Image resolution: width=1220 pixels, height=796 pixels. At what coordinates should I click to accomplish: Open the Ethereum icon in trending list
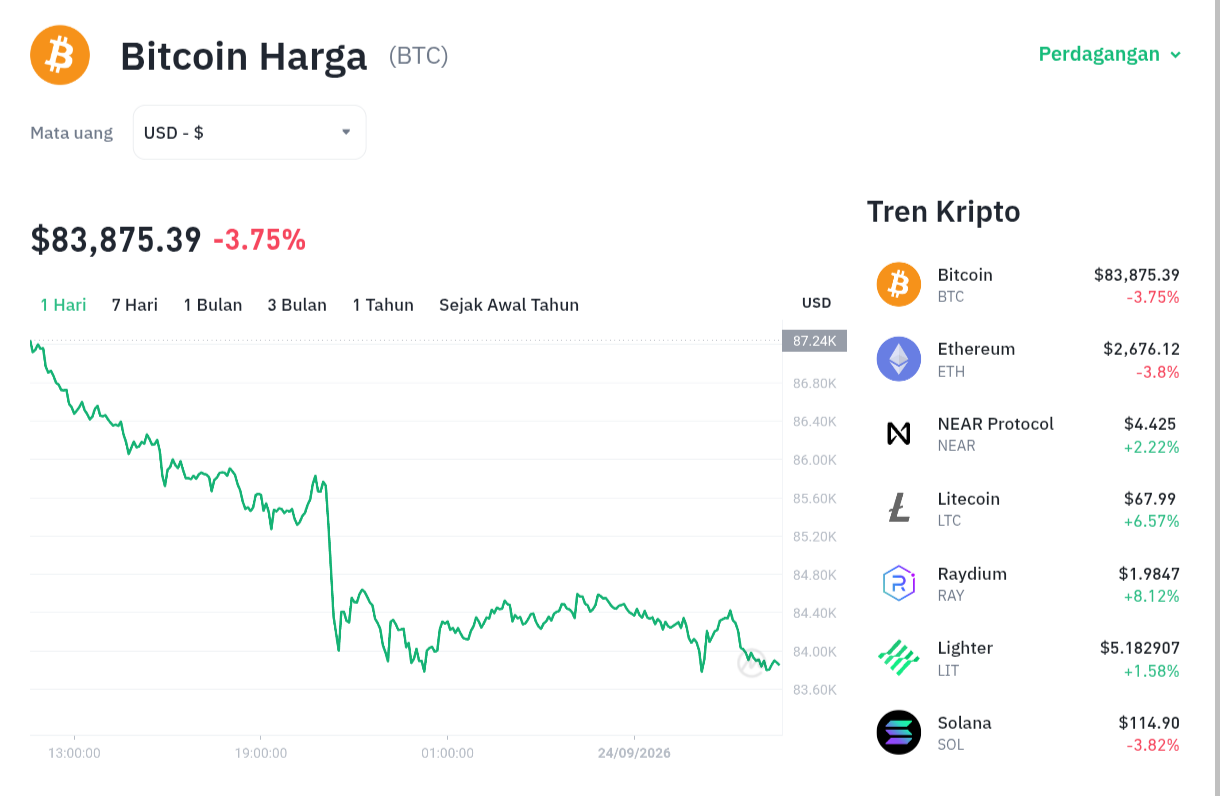(899, 359)
